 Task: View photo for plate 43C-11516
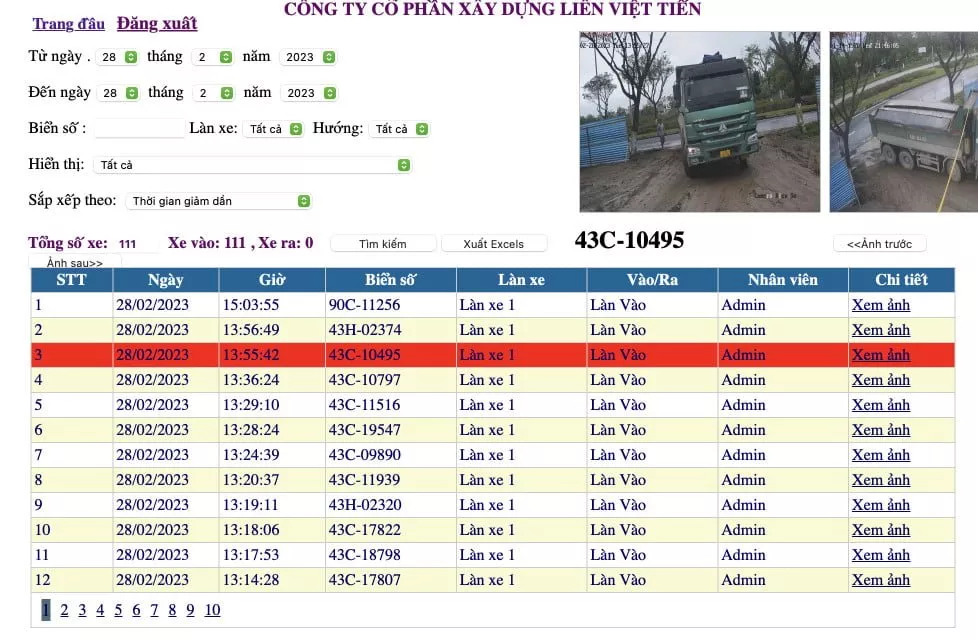coord(881,405)
